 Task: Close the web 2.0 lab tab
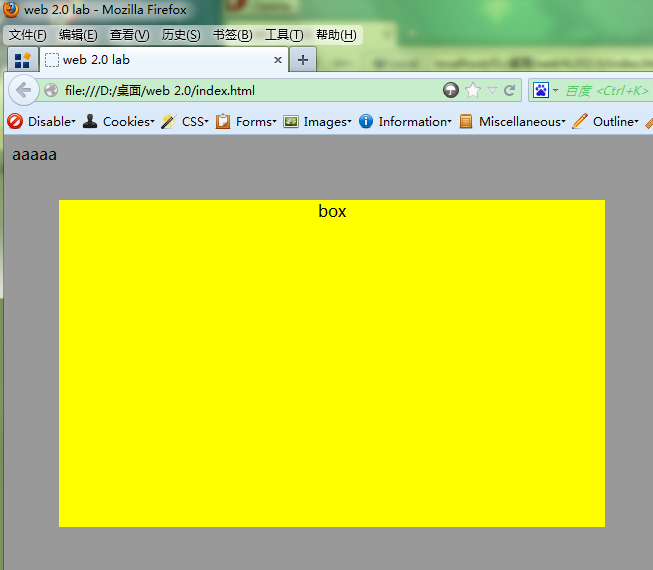[x=278, y=60]
